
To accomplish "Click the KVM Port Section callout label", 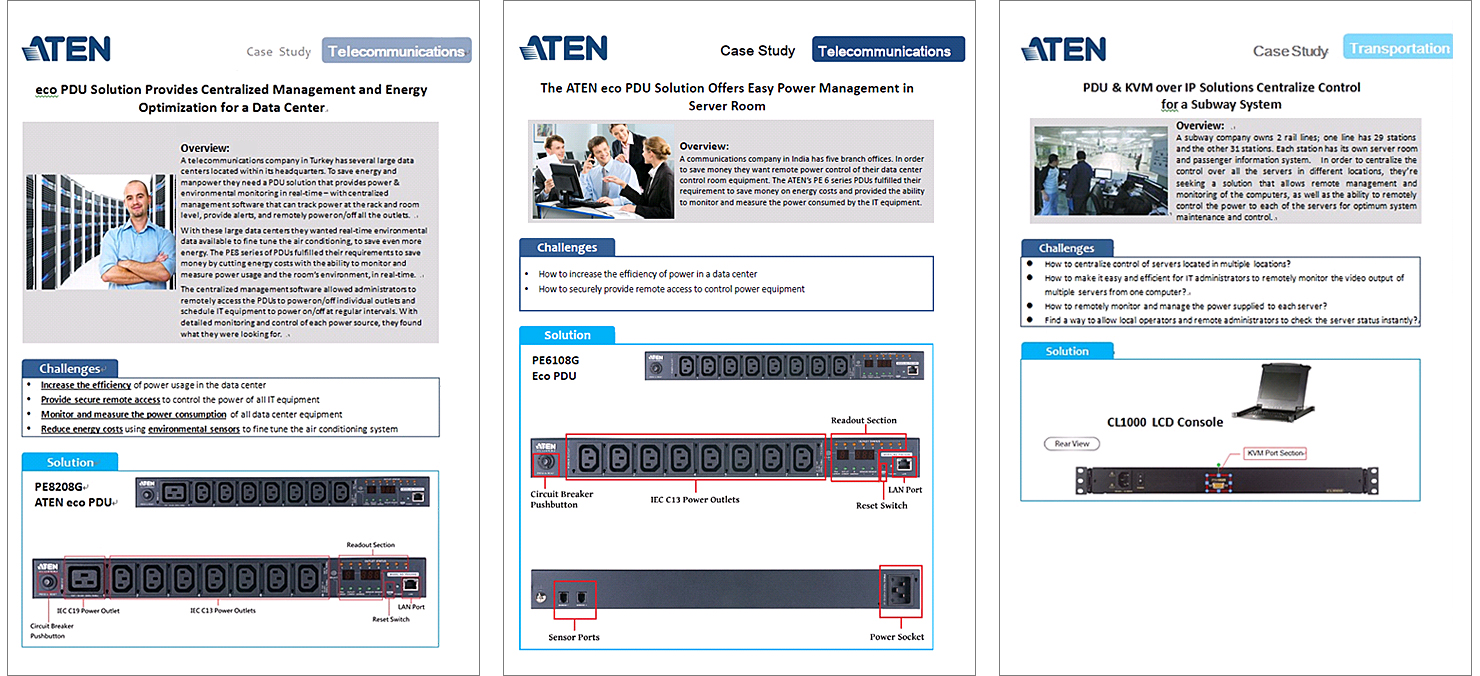I will click(1275, 453).
